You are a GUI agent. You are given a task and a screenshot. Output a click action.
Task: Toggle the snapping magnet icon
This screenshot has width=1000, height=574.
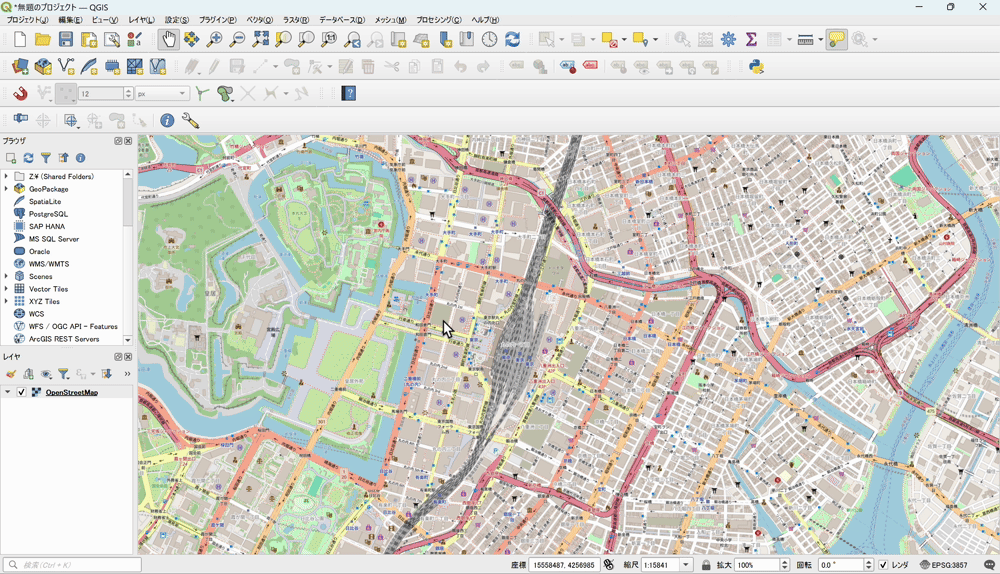click(x=20, y=94)
